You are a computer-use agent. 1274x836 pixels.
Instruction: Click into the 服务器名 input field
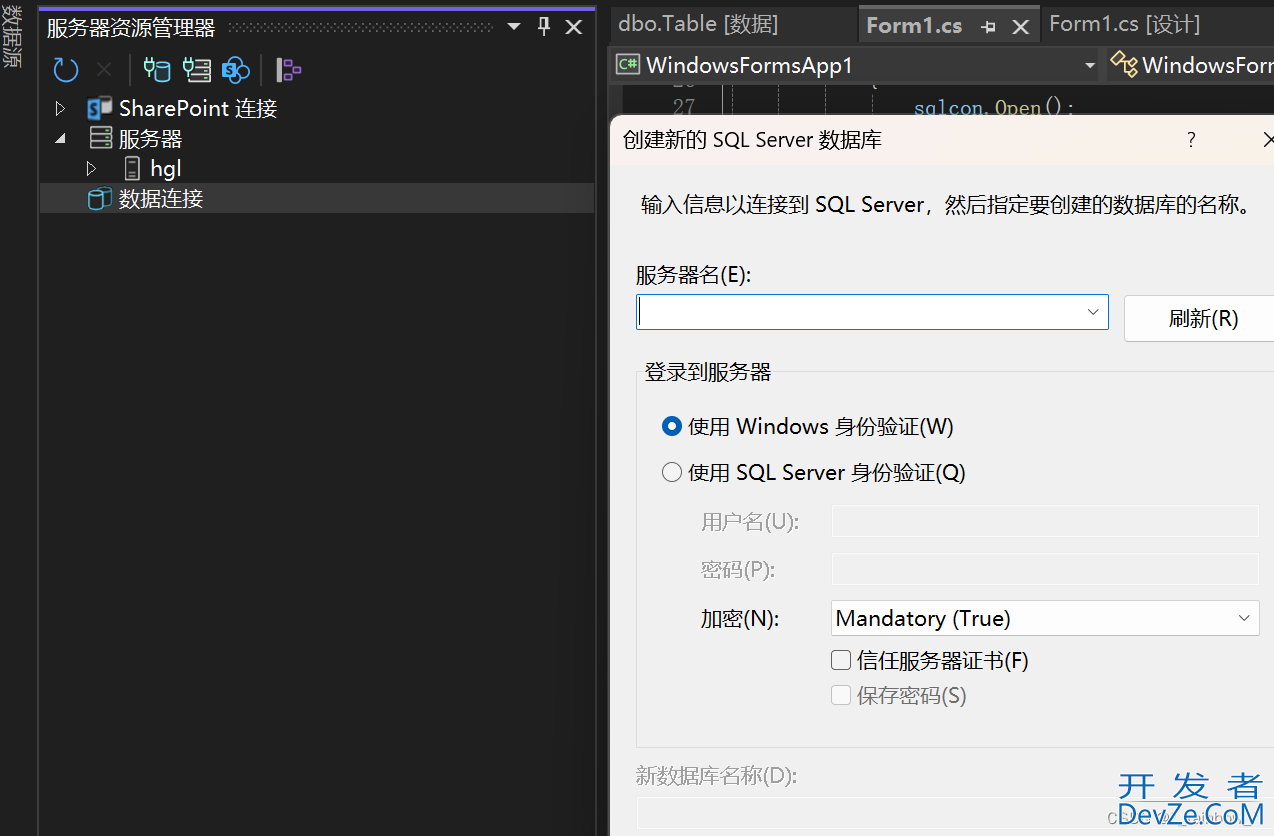click(x=859, y=312)
